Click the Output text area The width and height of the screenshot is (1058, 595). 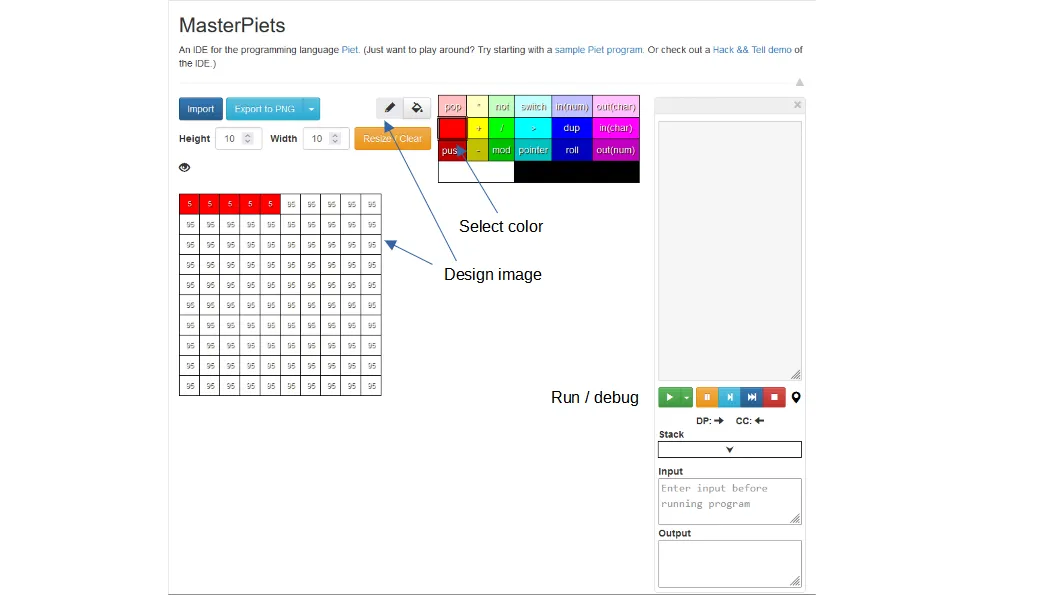pos(729,564)
